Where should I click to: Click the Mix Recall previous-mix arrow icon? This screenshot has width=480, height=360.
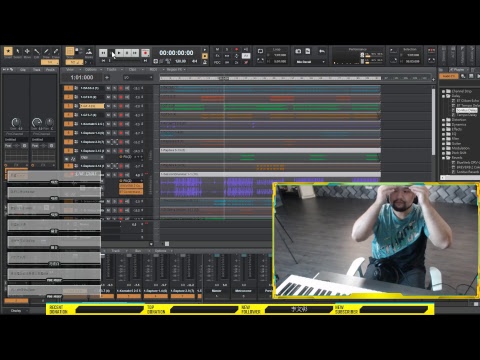pos(322,51)
